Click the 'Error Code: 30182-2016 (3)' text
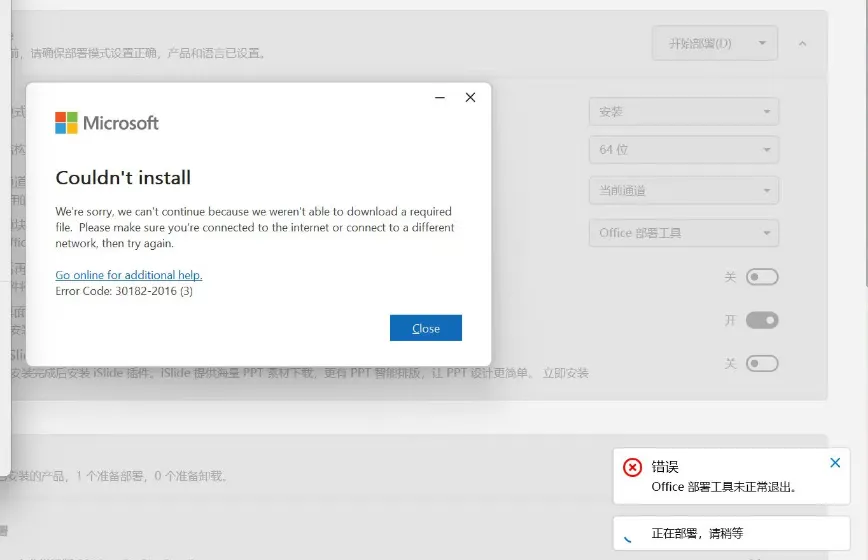This screenshot has width=868, height=560. point(124,291)
